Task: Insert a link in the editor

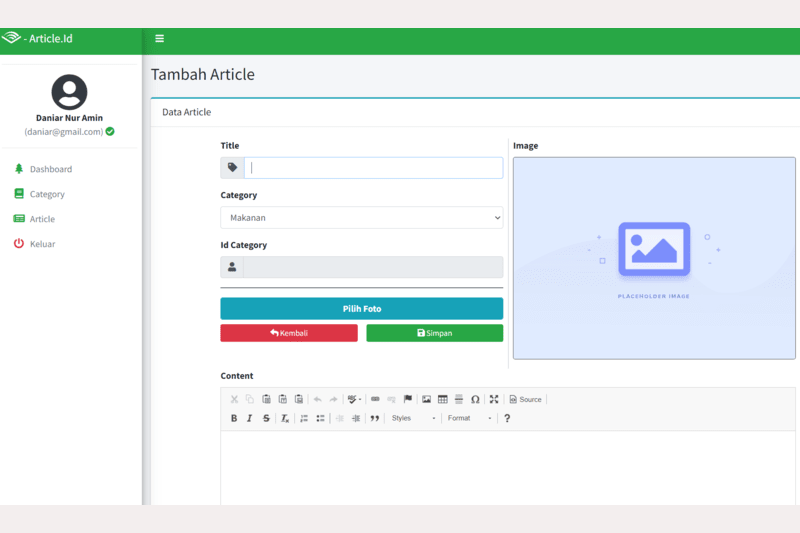Action: [x=376, y=399]
